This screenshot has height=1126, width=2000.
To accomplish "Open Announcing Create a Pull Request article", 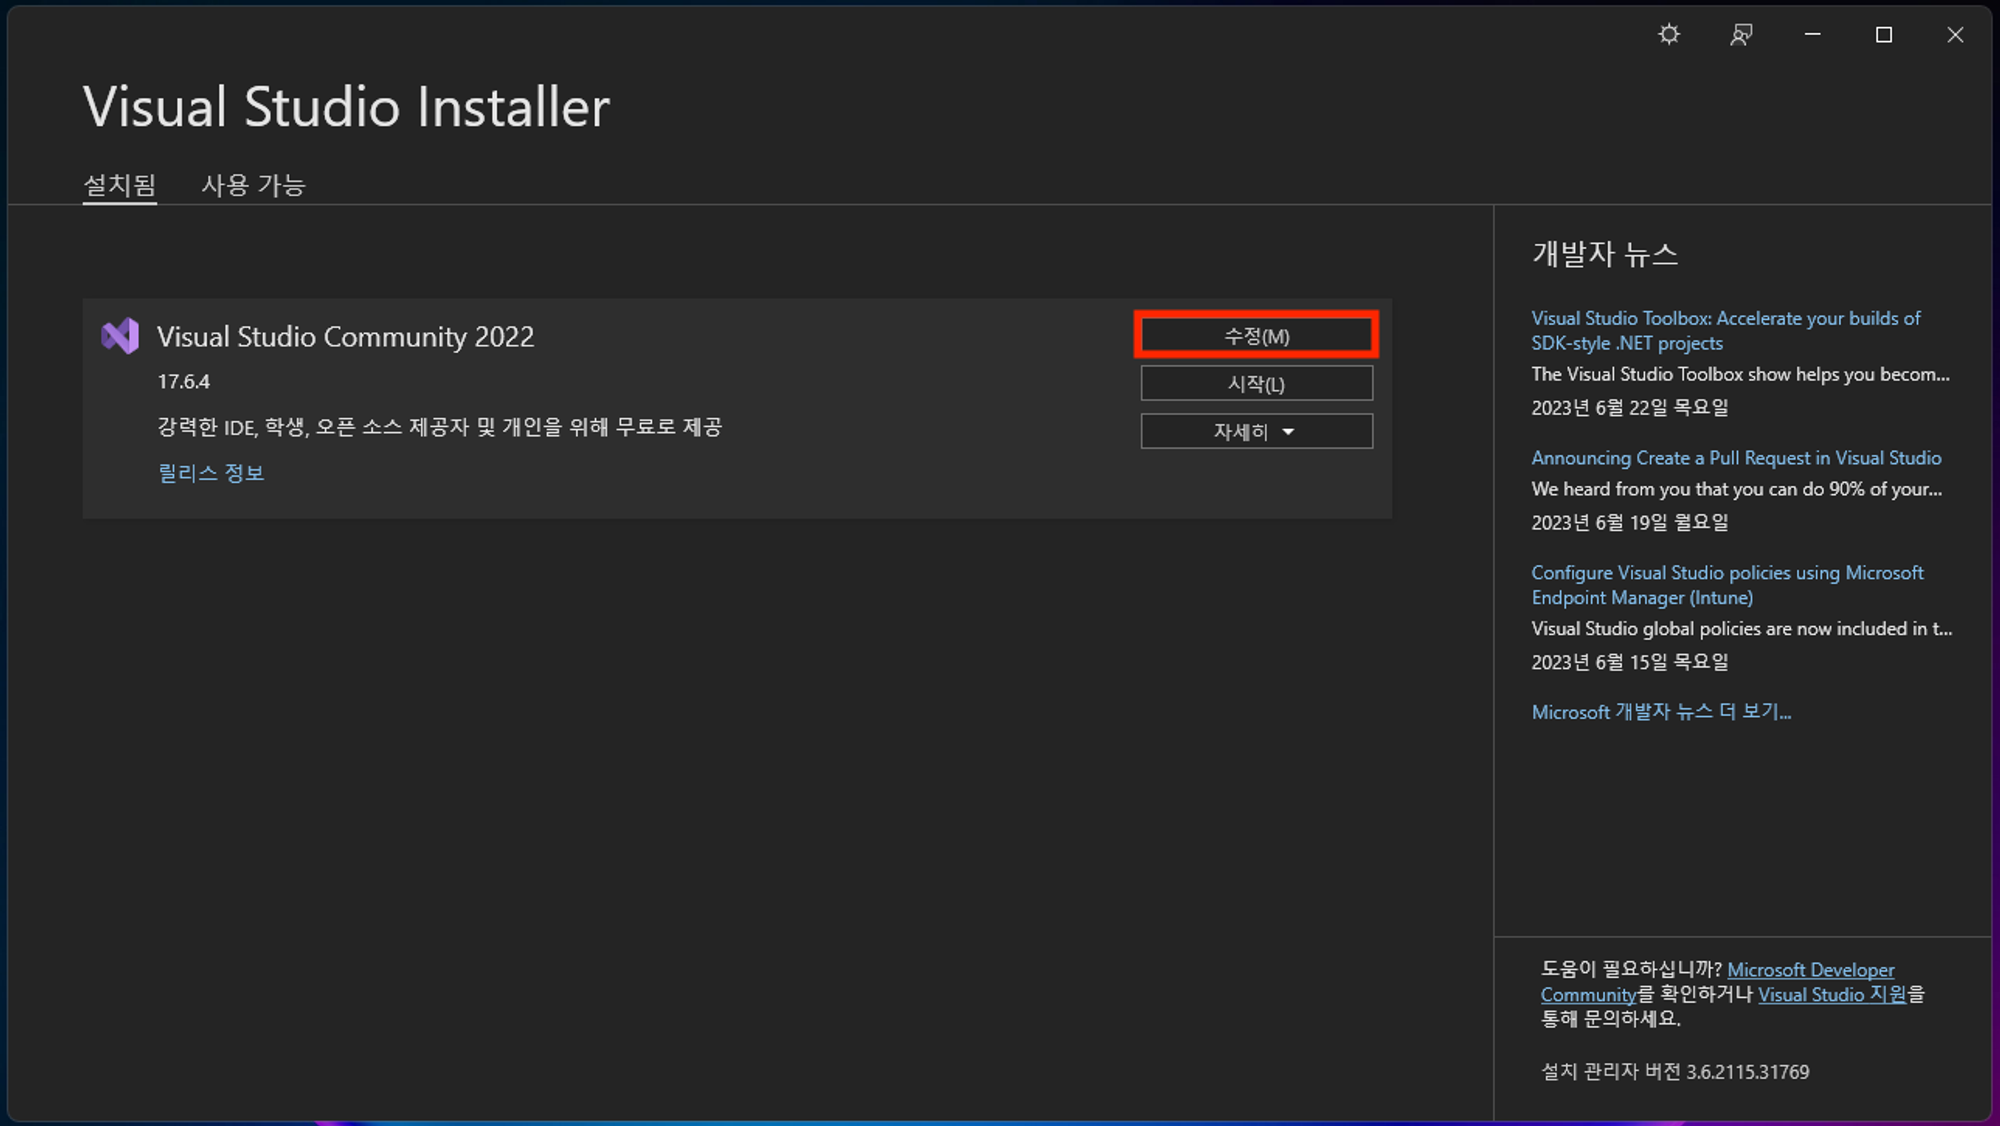I will [x=1736, y=458].
